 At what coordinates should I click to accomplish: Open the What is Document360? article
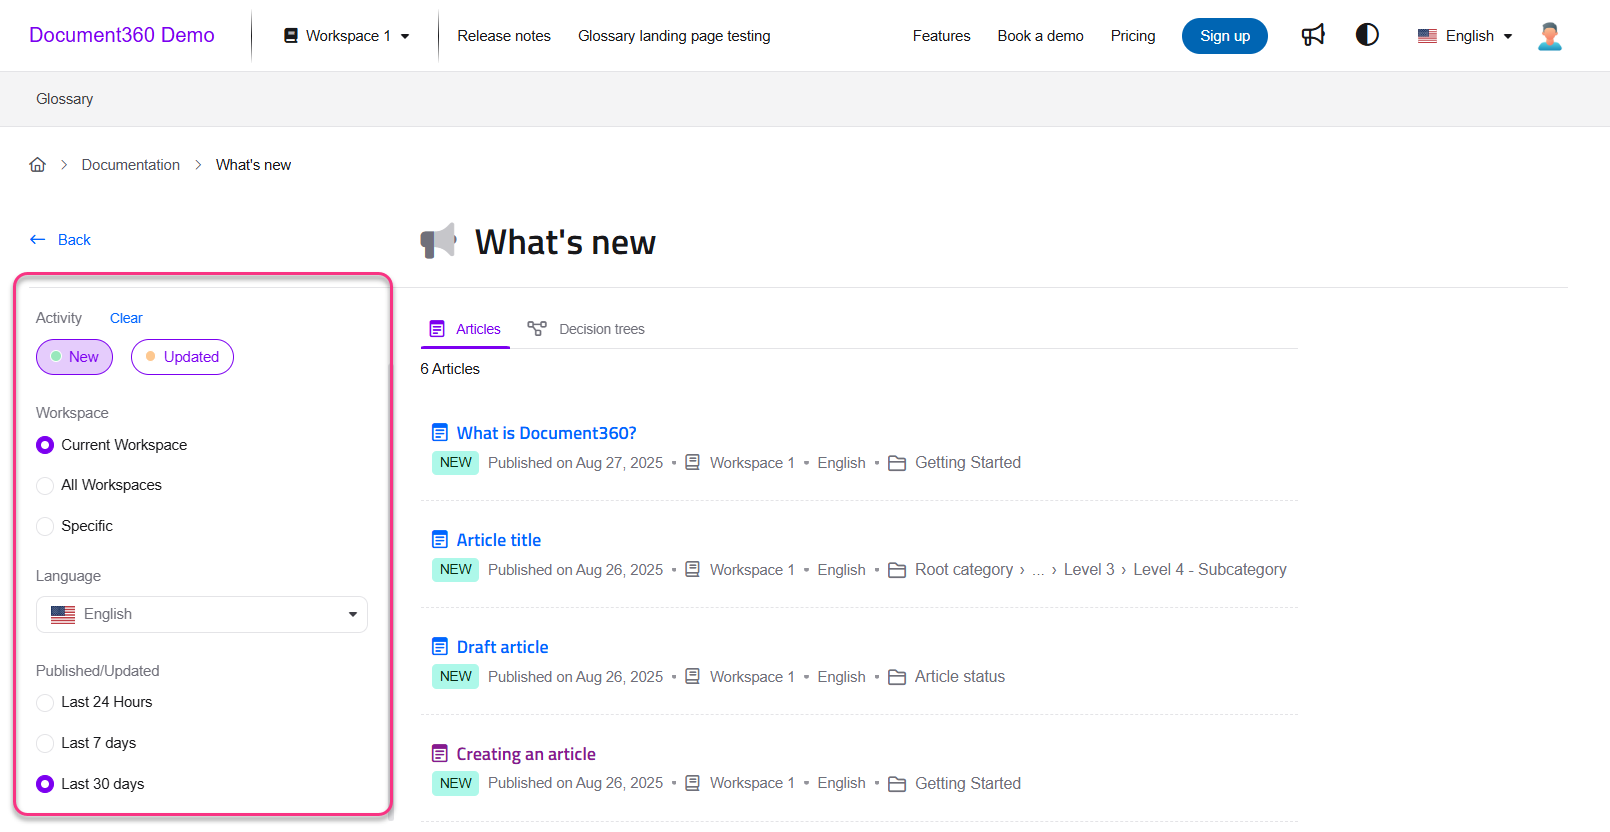[546, 433]
